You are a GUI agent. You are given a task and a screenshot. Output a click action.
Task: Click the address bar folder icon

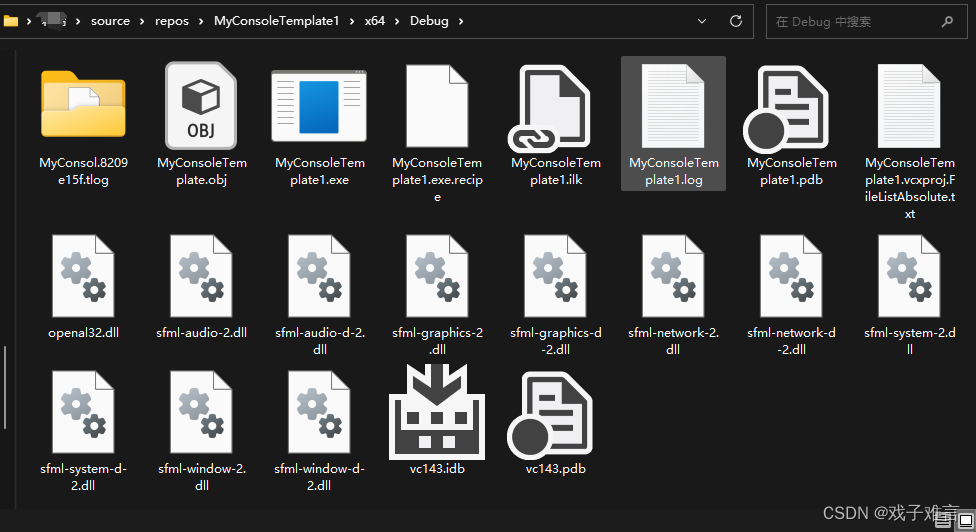[11, 21]
